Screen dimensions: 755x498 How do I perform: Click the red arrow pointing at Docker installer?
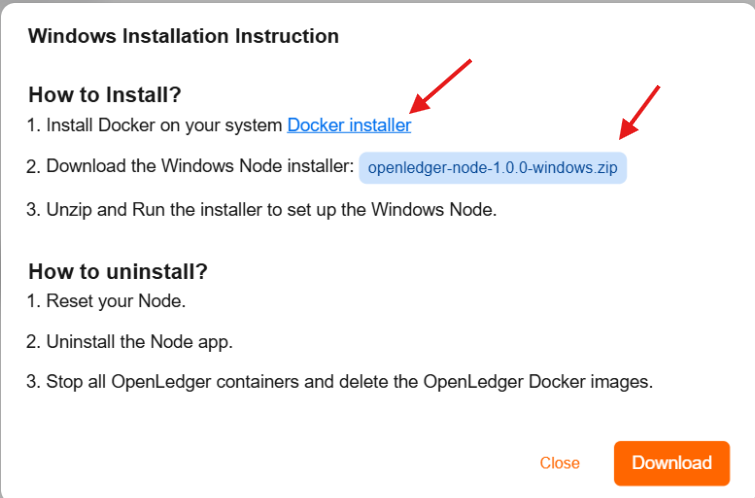pos(440,85)
